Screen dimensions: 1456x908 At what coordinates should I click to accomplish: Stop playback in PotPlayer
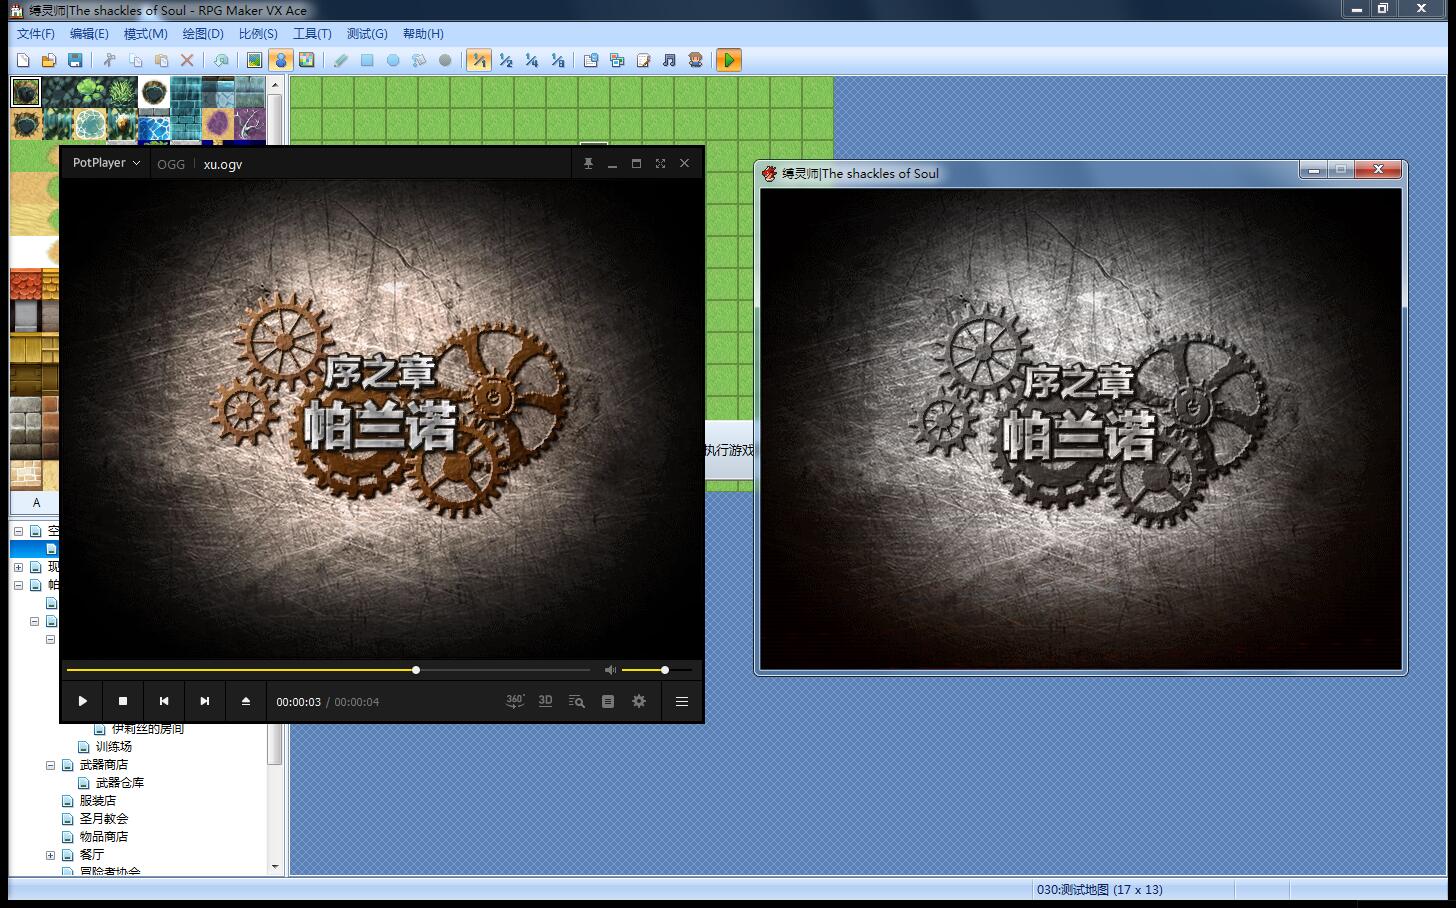pyautogui.click(x=123, y=701)
